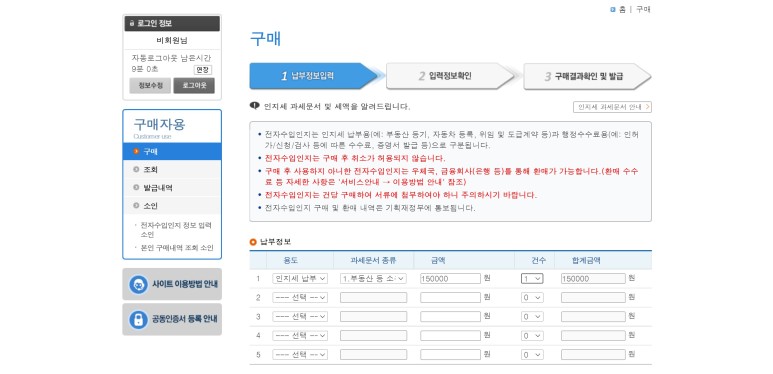Select step 2 입력정보확인 tab
Viewport: 773px width, 374px height.
tap(450, 76)
